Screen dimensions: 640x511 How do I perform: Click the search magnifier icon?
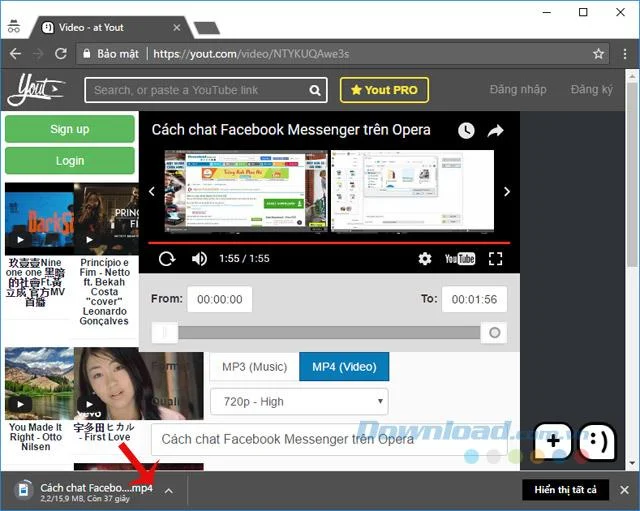click(315, 90)
